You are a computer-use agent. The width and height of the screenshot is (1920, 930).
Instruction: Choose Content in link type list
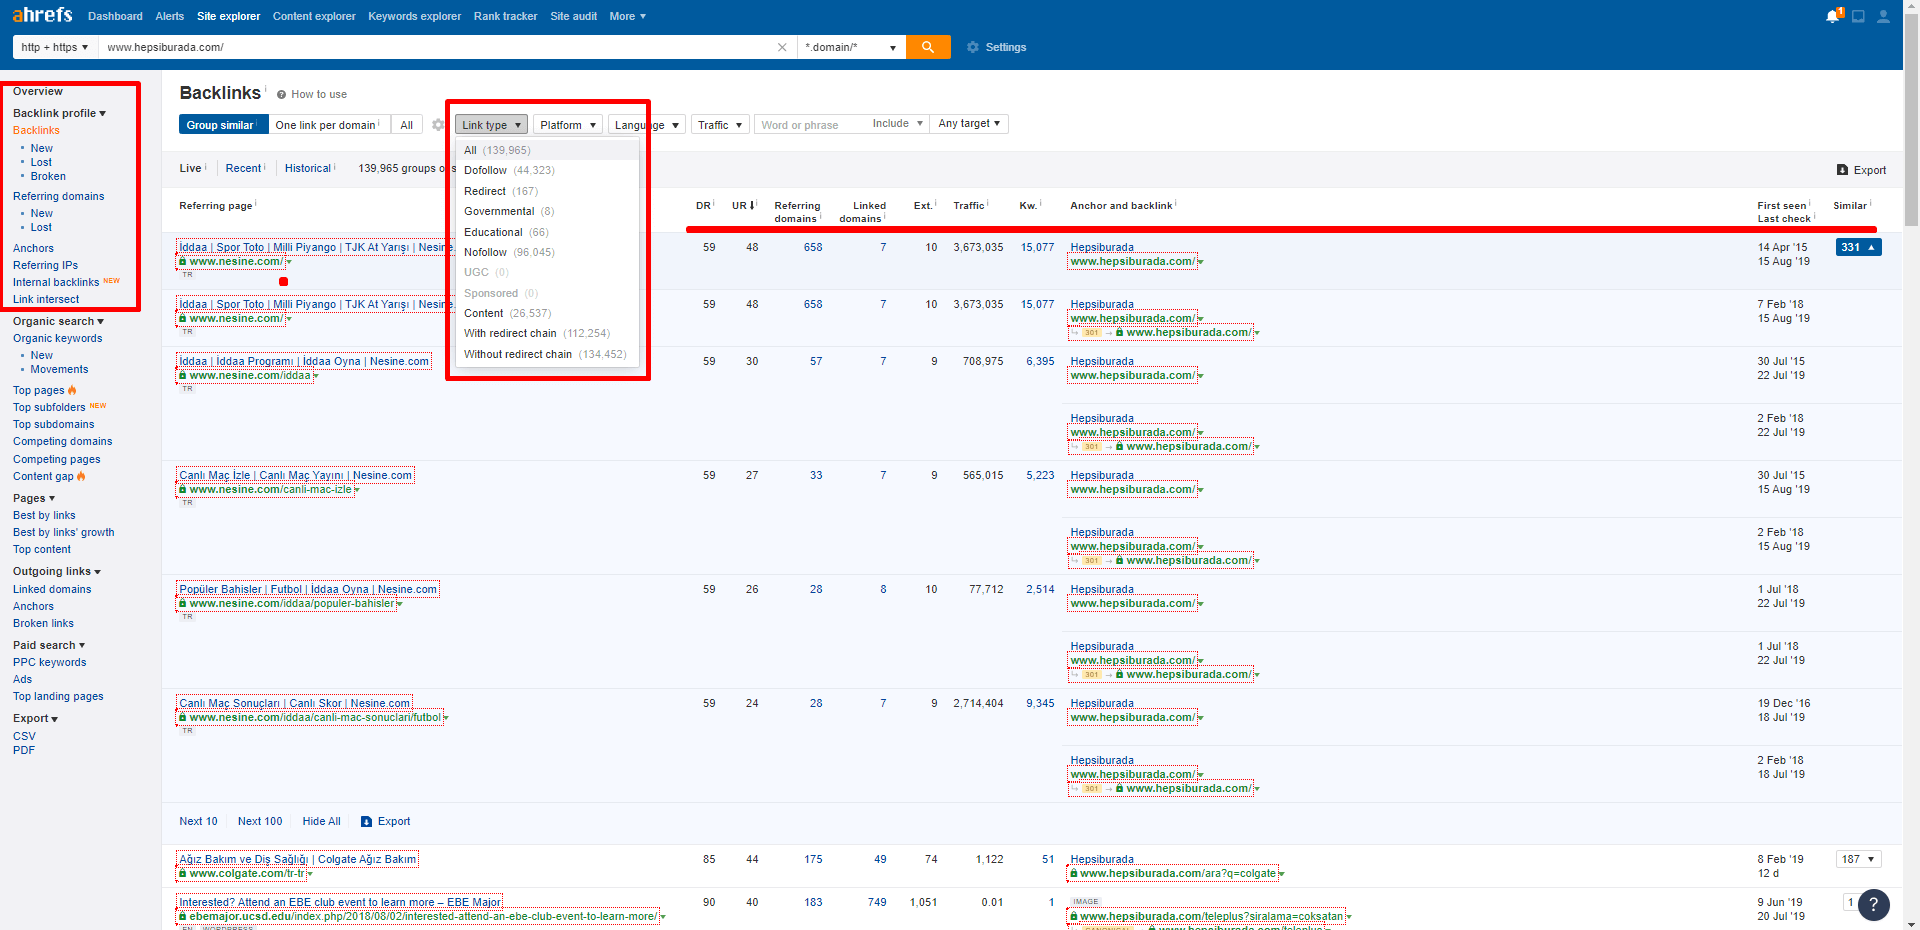pos(547,313)
